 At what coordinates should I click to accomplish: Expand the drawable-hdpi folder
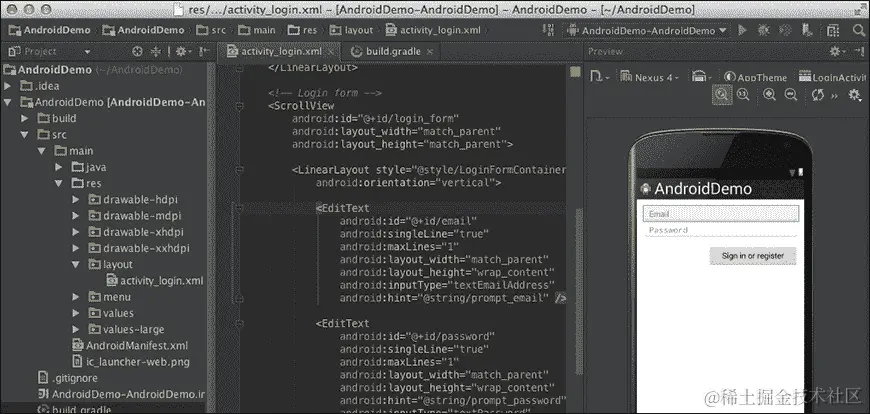coord(76,199)
